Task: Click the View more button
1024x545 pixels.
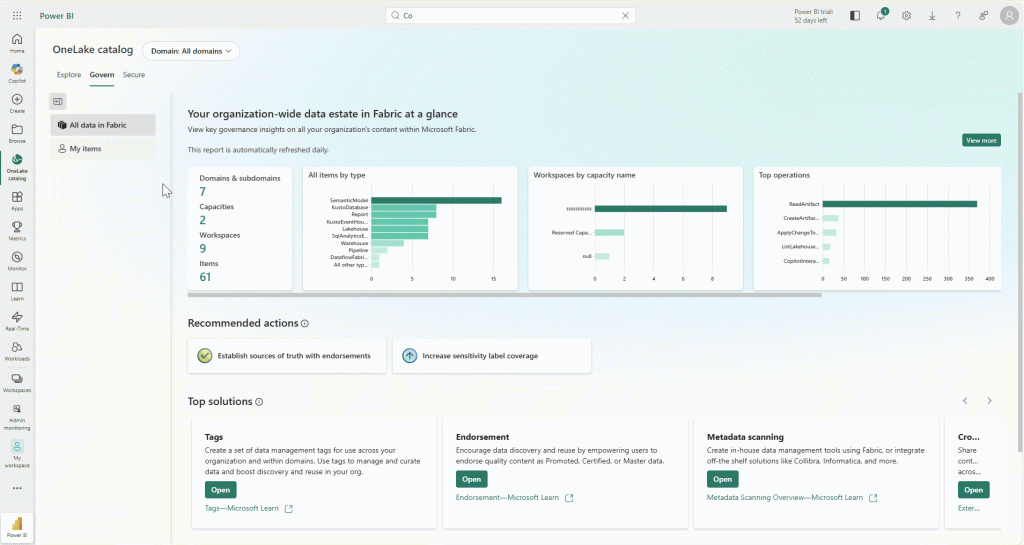Action: [x=981, y=141]
